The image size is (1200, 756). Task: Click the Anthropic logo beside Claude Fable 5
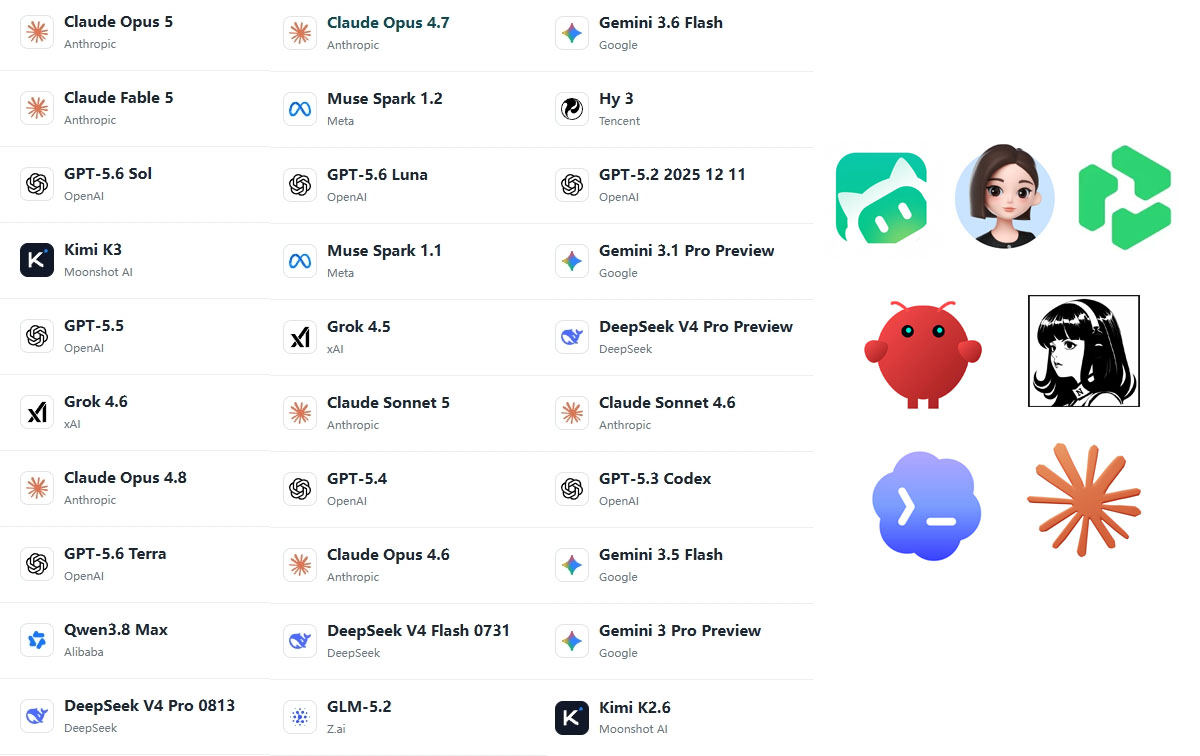(x=37, y=107)
